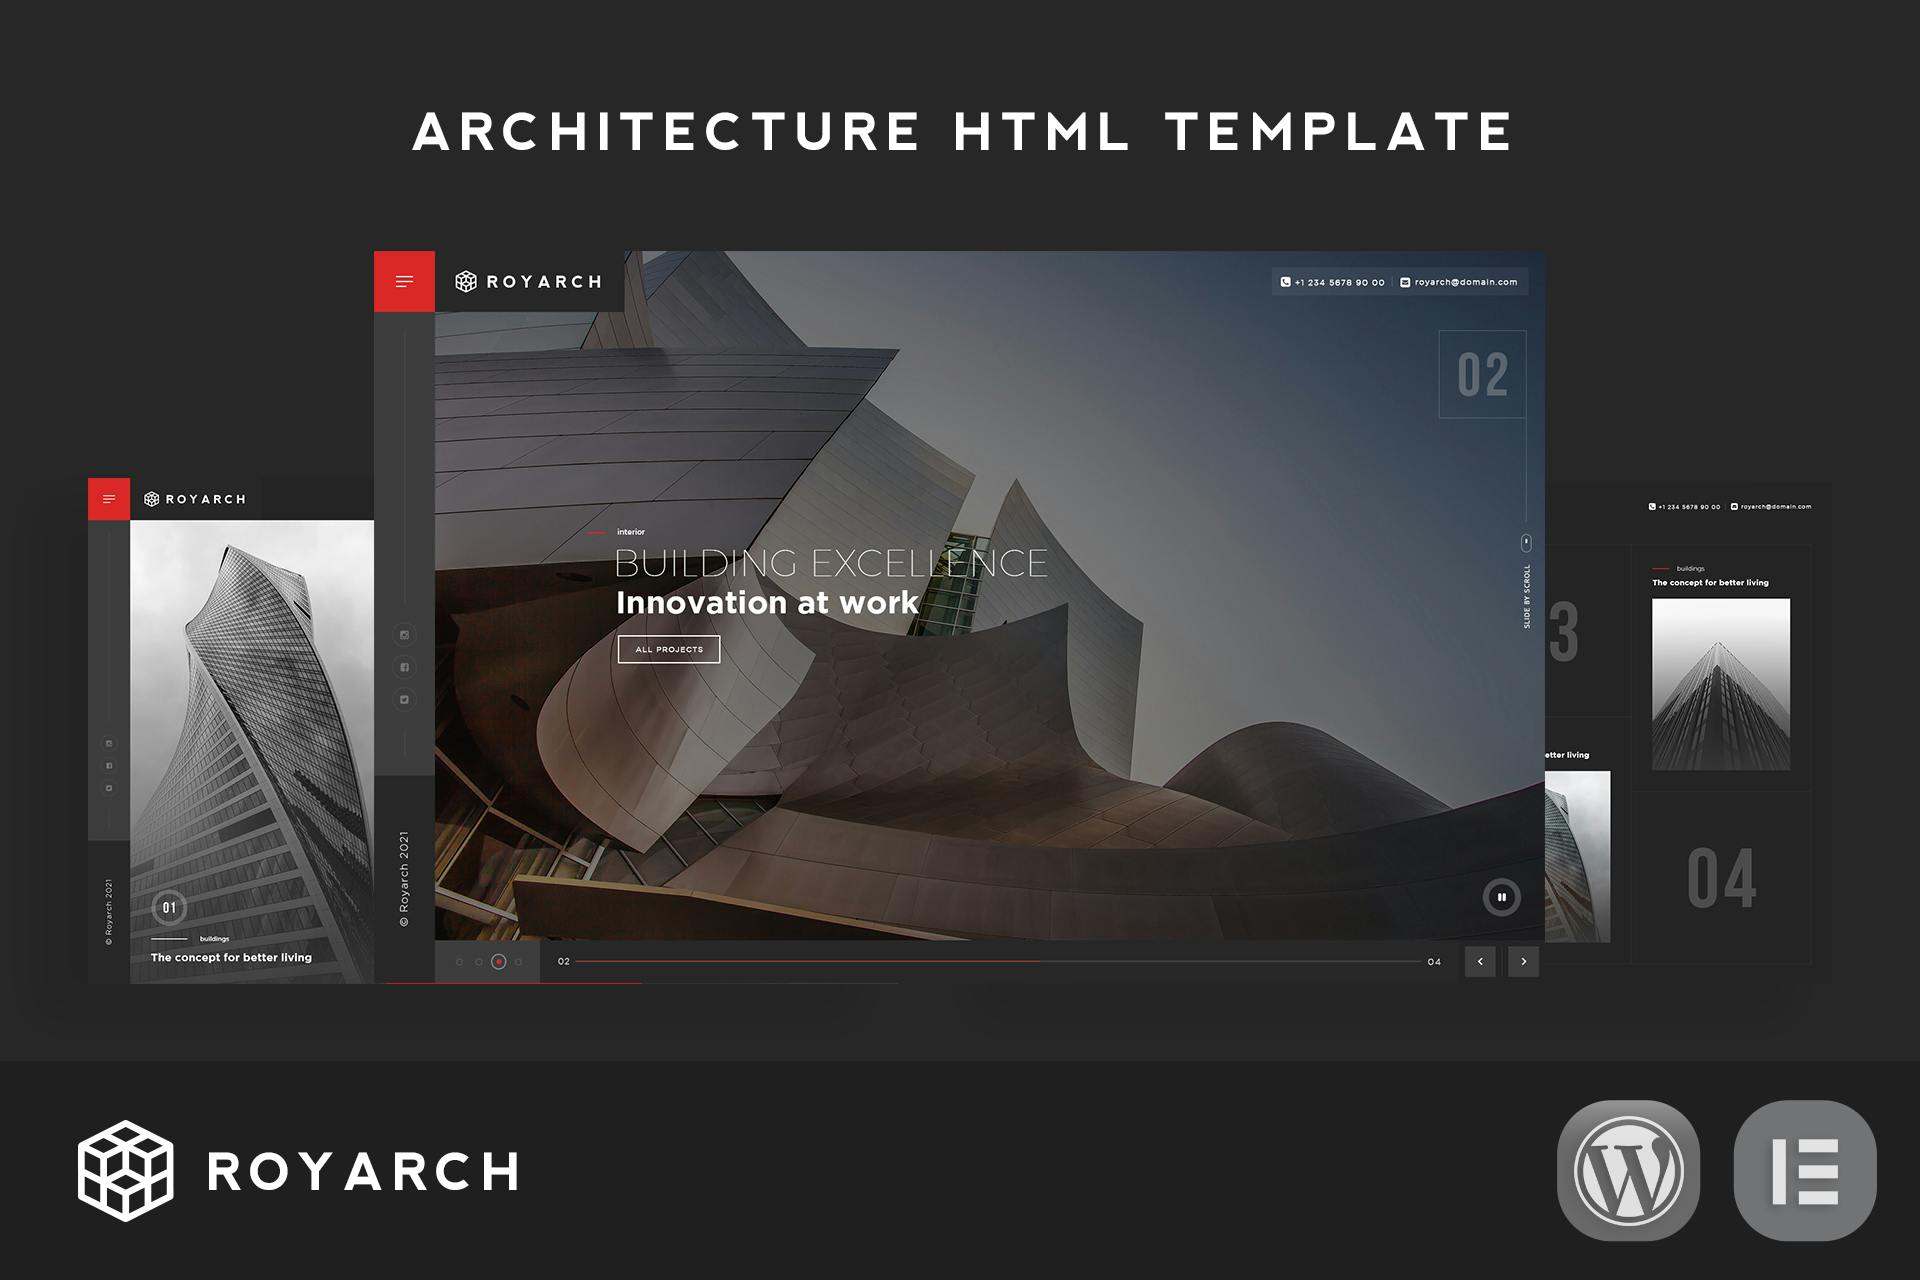Select the first slider navigation dot

coord(460,962)
